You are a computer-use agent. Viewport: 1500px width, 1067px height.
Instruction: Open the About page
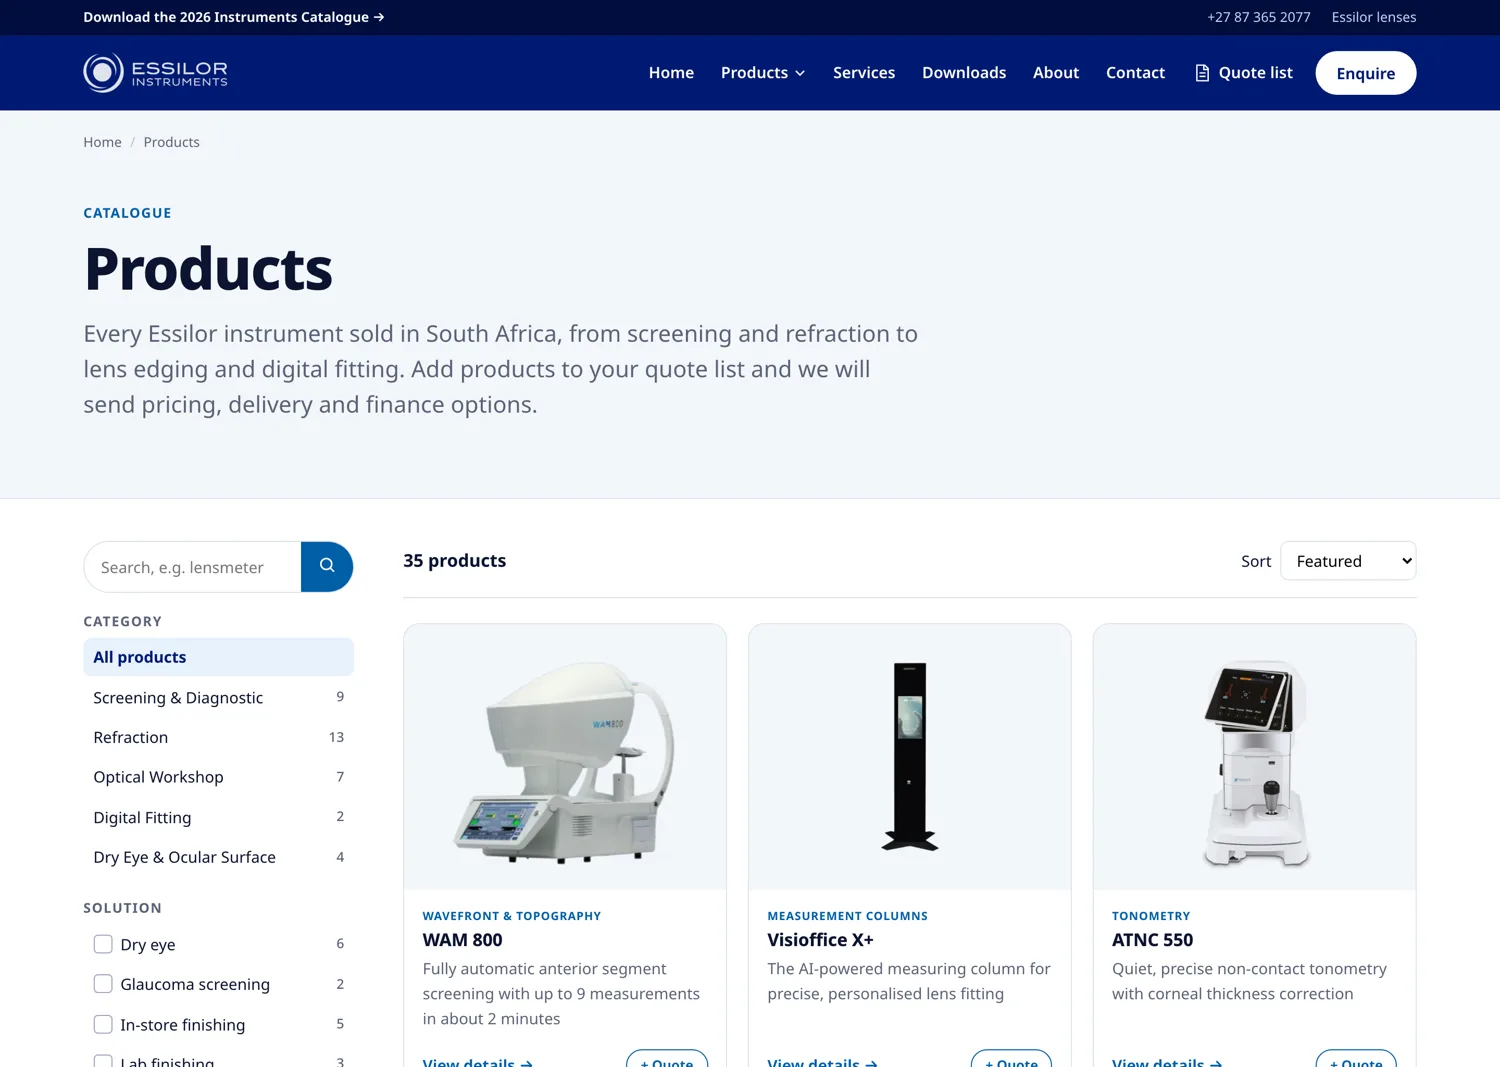pos(1056,73)
